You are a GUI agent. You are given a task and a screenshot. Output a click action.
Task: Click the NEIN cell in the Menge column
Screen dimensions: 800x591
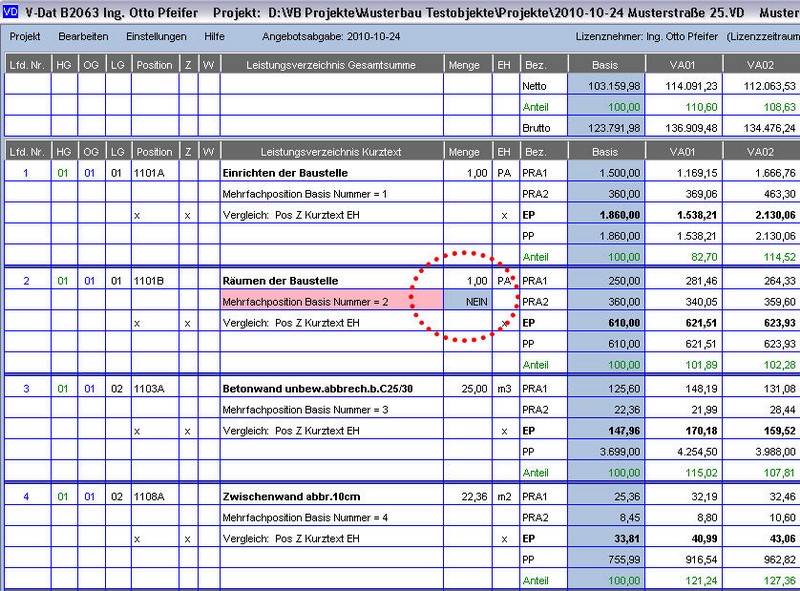(465, 301)
